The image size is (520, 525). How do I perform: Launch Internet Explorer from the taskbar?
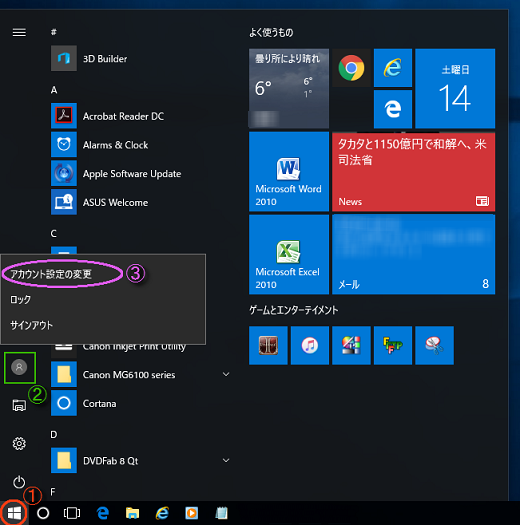pos(162,513)
